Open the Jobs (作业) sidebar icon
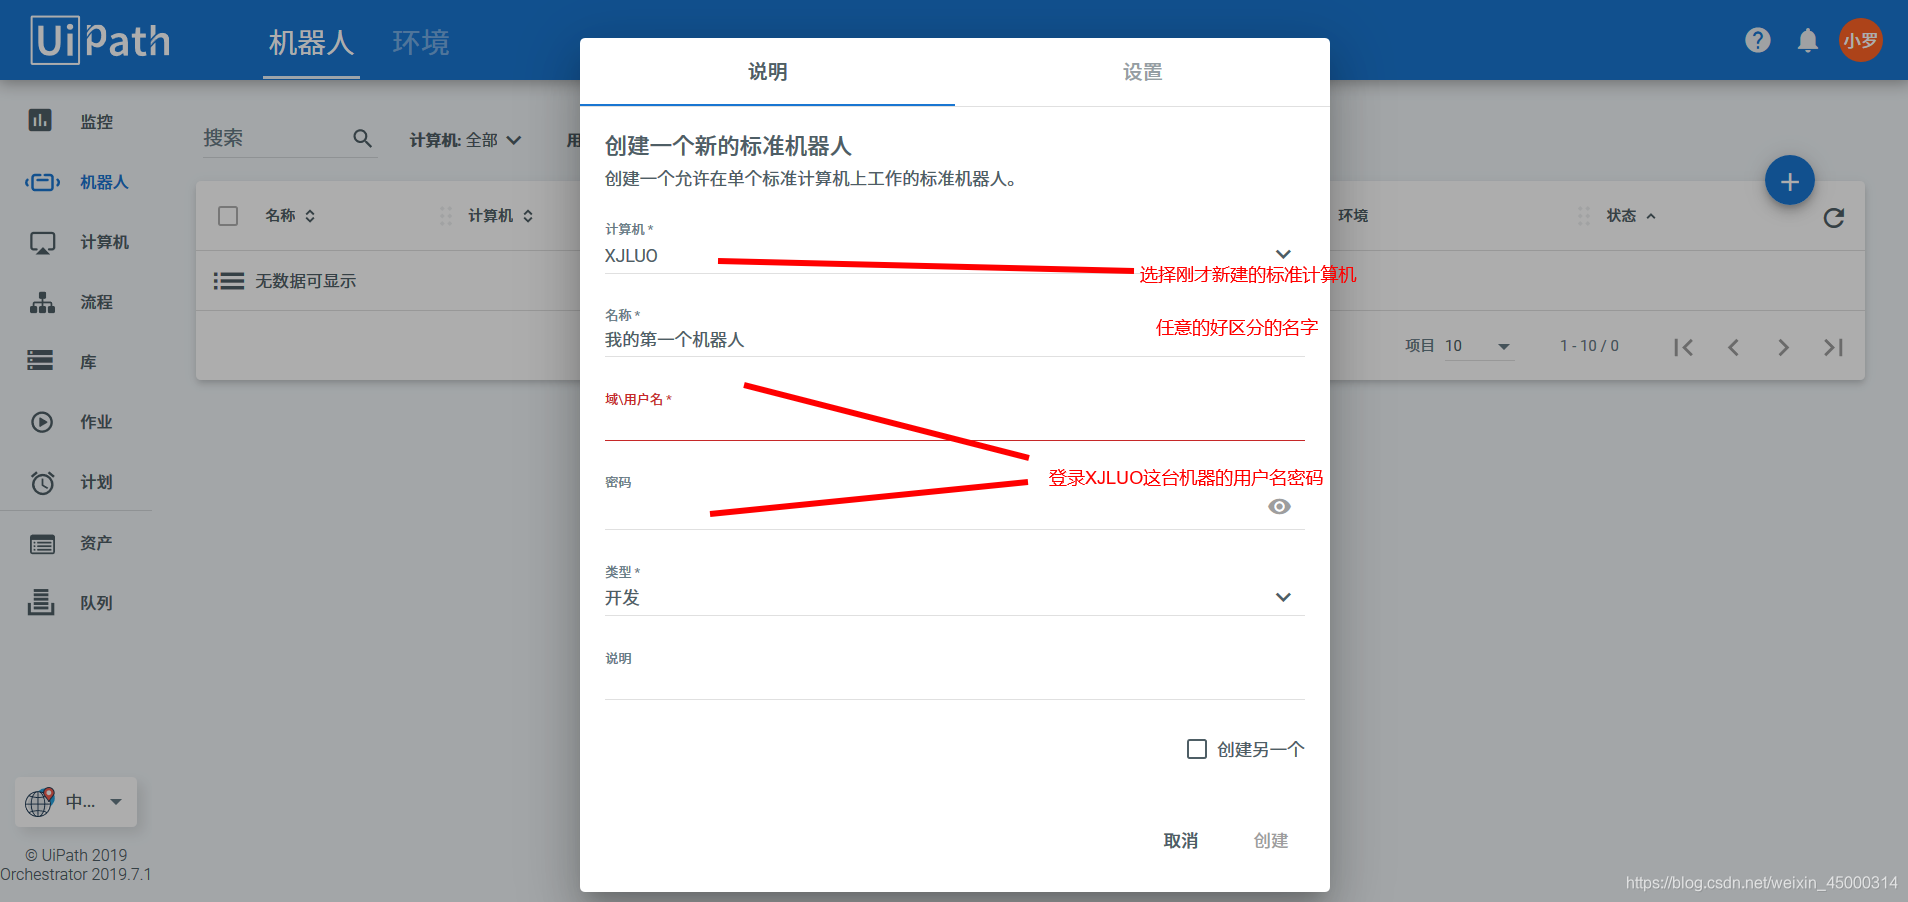 pos(42,422)
